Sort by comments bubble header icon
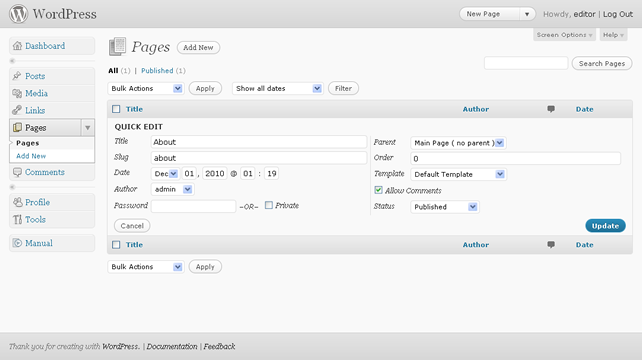This screenshot has width=642, height=360. [x=551, y=109]
